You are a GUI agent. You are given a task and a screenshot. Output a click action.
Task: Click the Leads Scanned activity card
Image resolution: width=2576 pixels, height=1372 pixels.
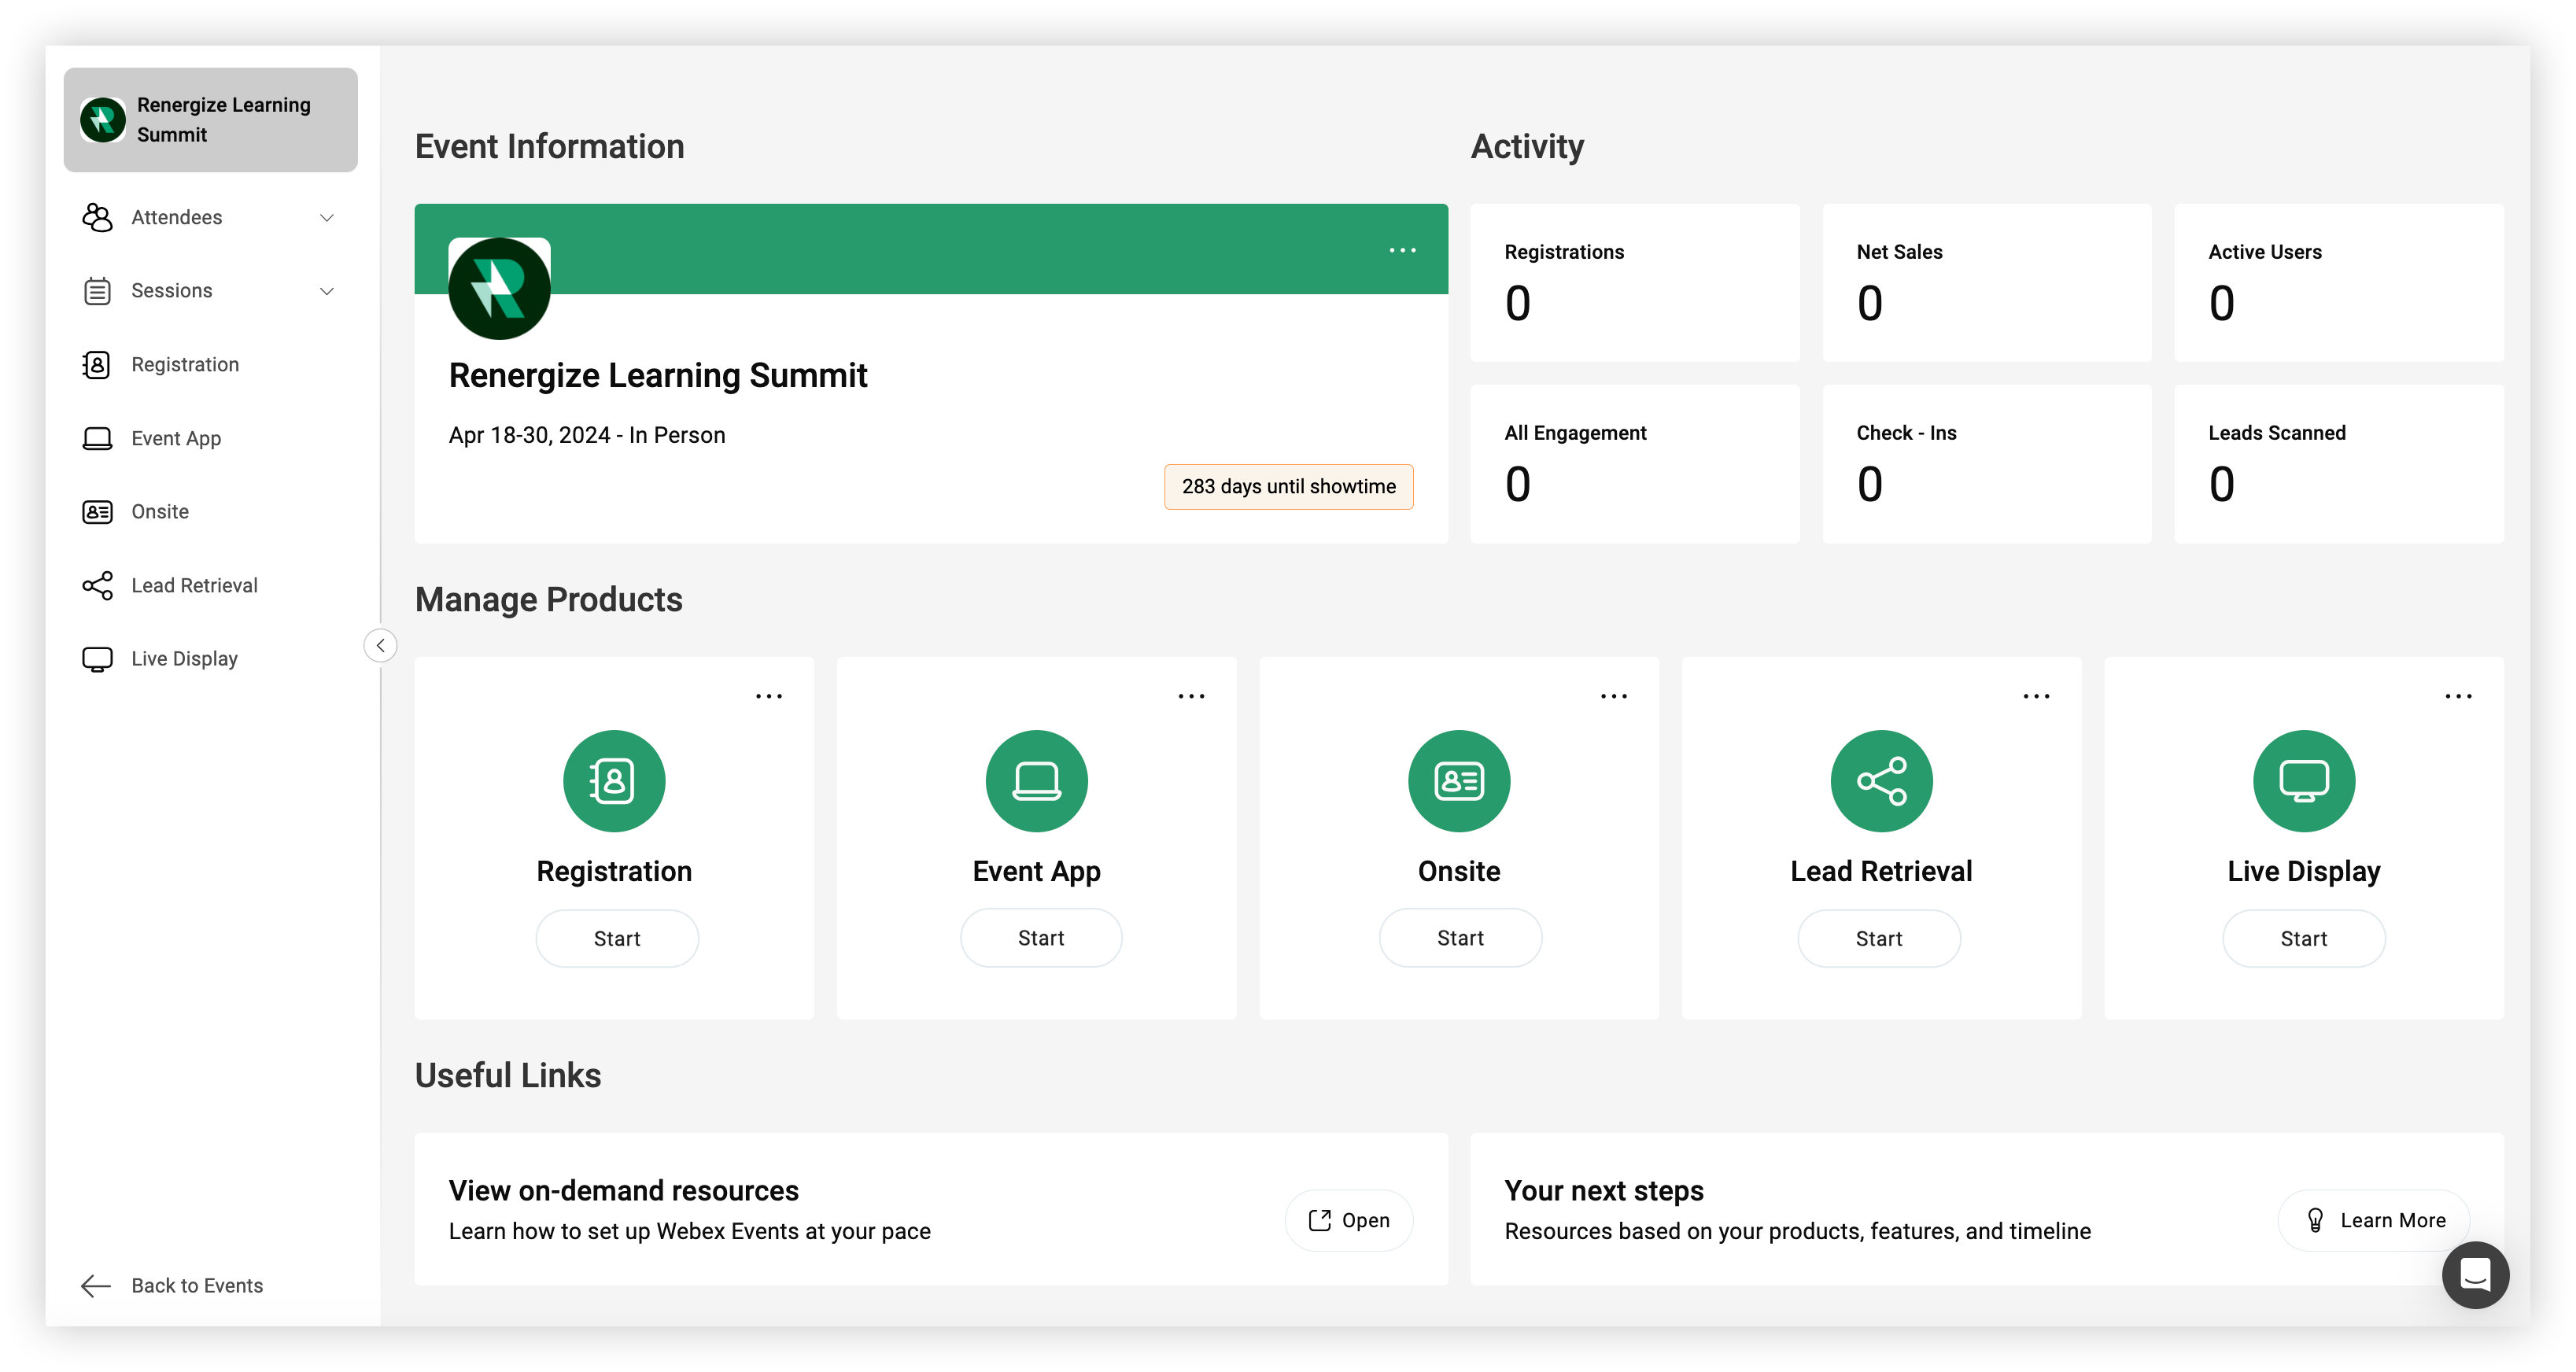pyautogui.click(x=2339, y=464)
